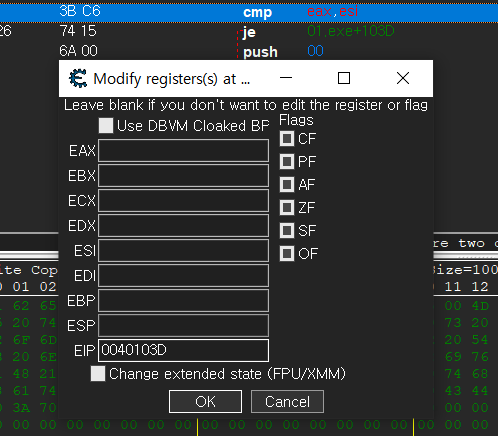This screenshot has height=436, width=498.
Task: Click the Leave blank instruction text
Action: click(246, 105)
